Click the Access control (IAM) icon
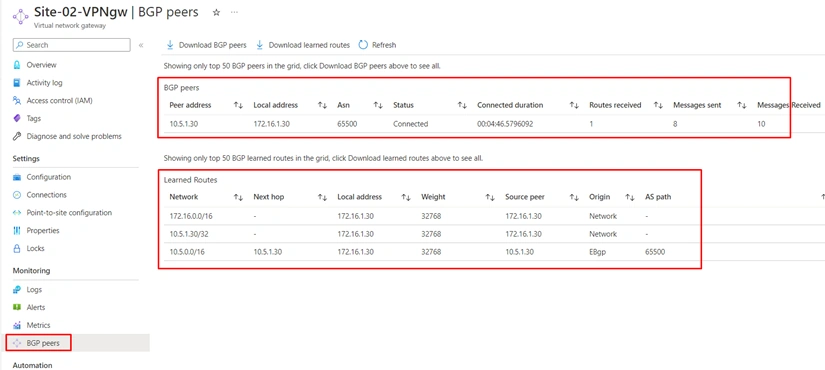The width and height of the screenshot is (825, 370). click(17, 101)
